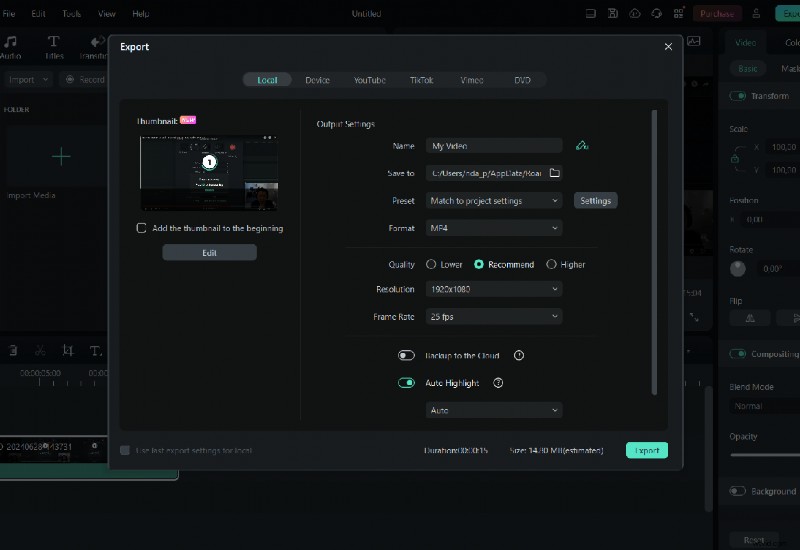
Task: Click the help icon next to Auto Highlight
Action: pyautogui.click(x=498, y=383)
